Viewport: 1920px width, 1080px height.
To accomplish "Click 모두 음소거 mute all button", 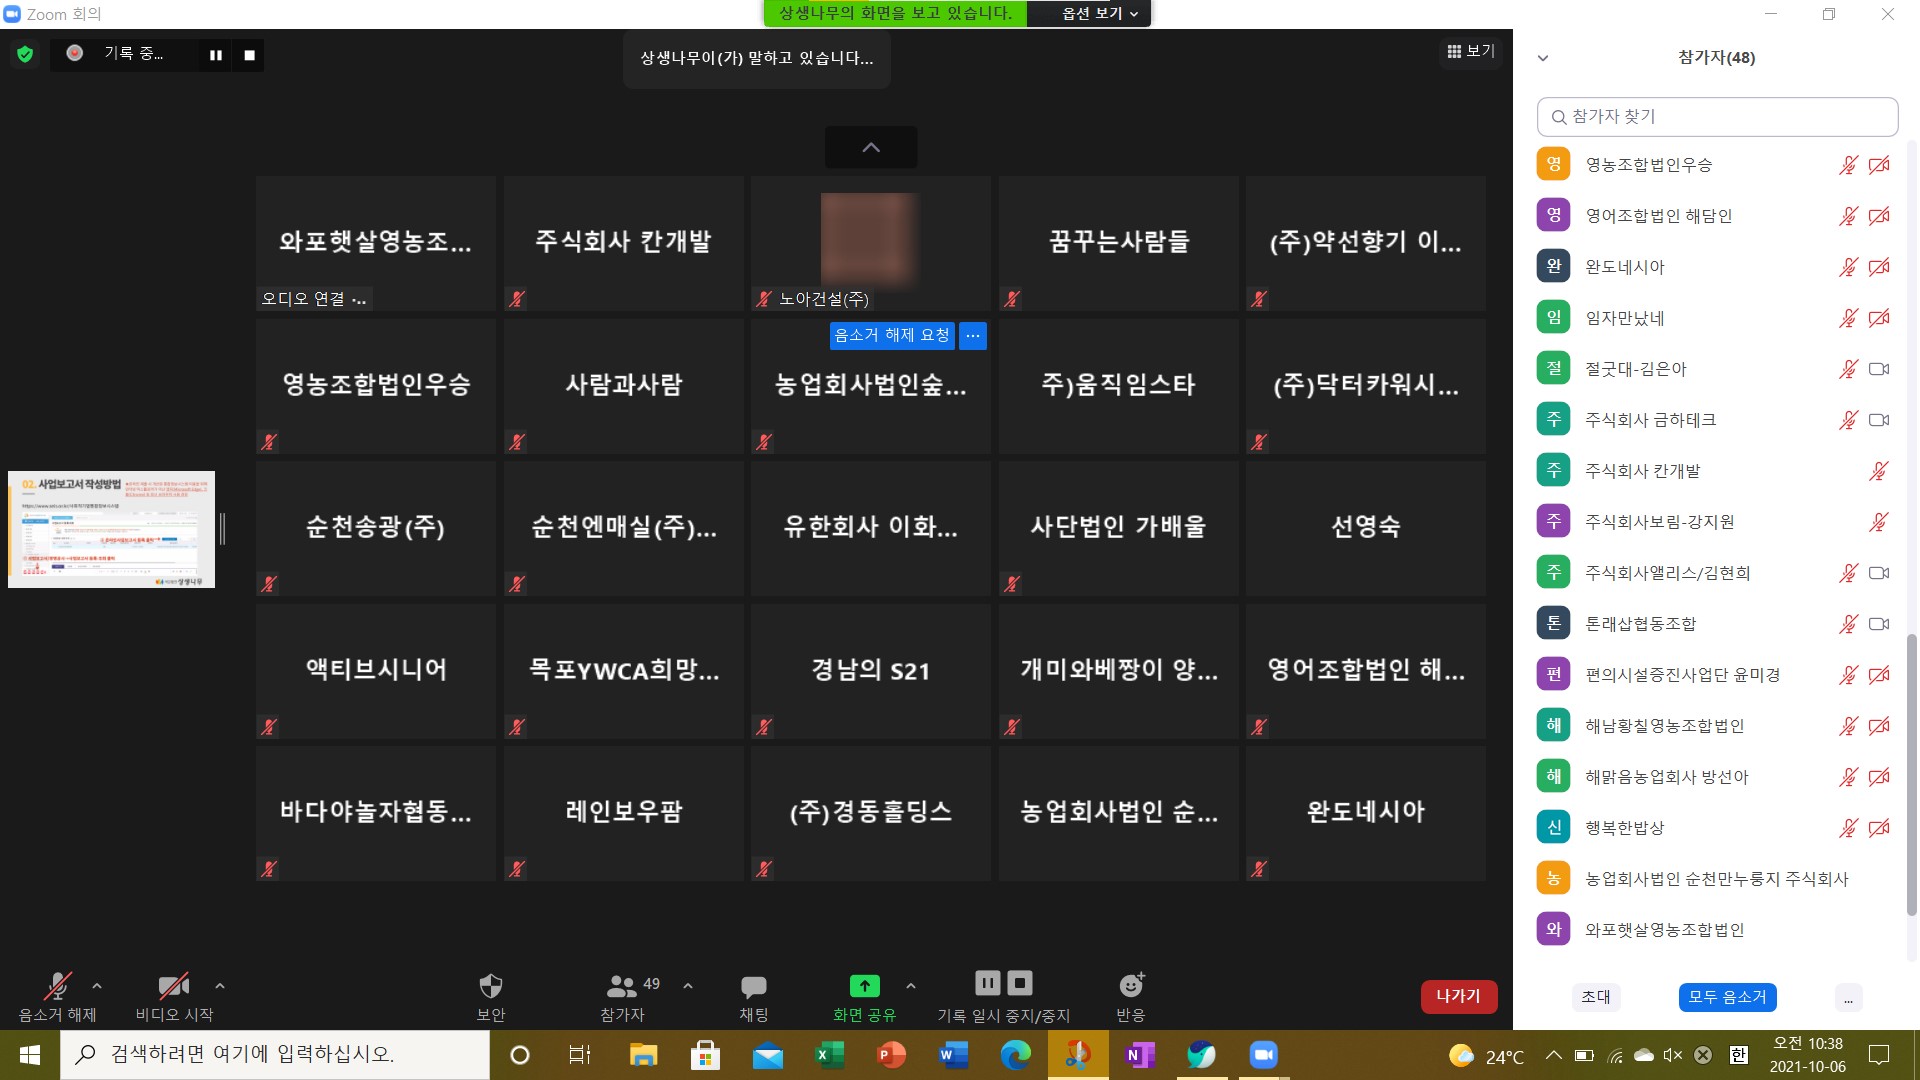I will click(1727, 997).
